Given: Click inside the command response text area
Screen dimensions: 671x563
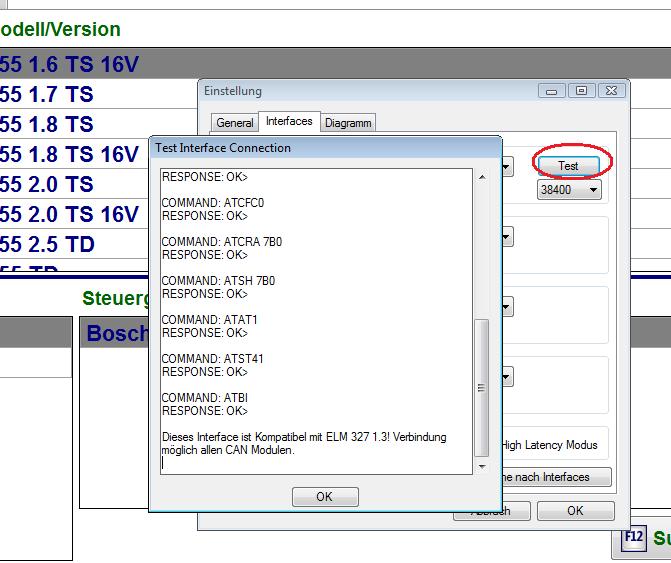Looking at the screenshot, I should (316, 320).
